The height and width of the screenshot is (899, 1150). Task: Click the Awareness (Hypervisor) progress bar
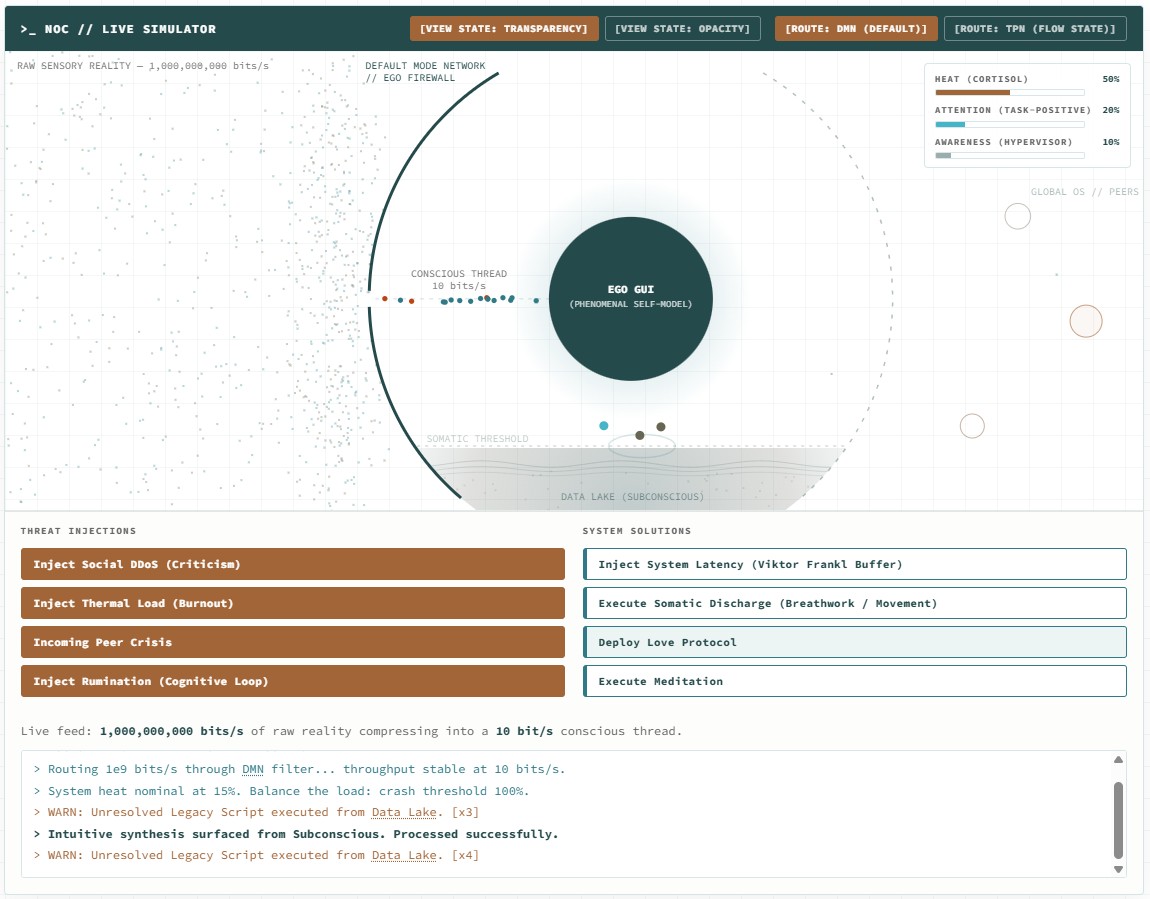pyautogui.click(x=1010, y=155)
